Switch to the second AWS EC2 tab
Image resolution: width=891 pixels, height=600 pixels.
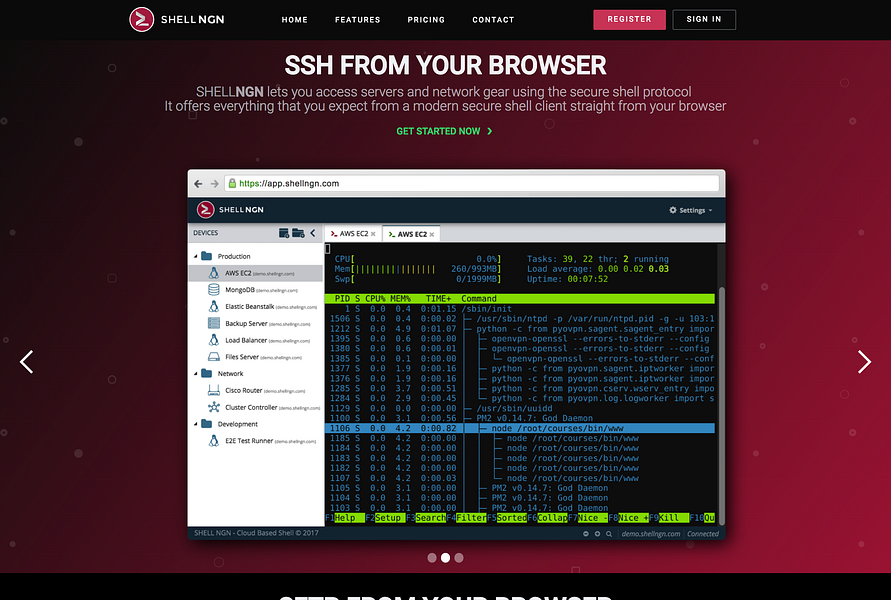pos(410,234)
